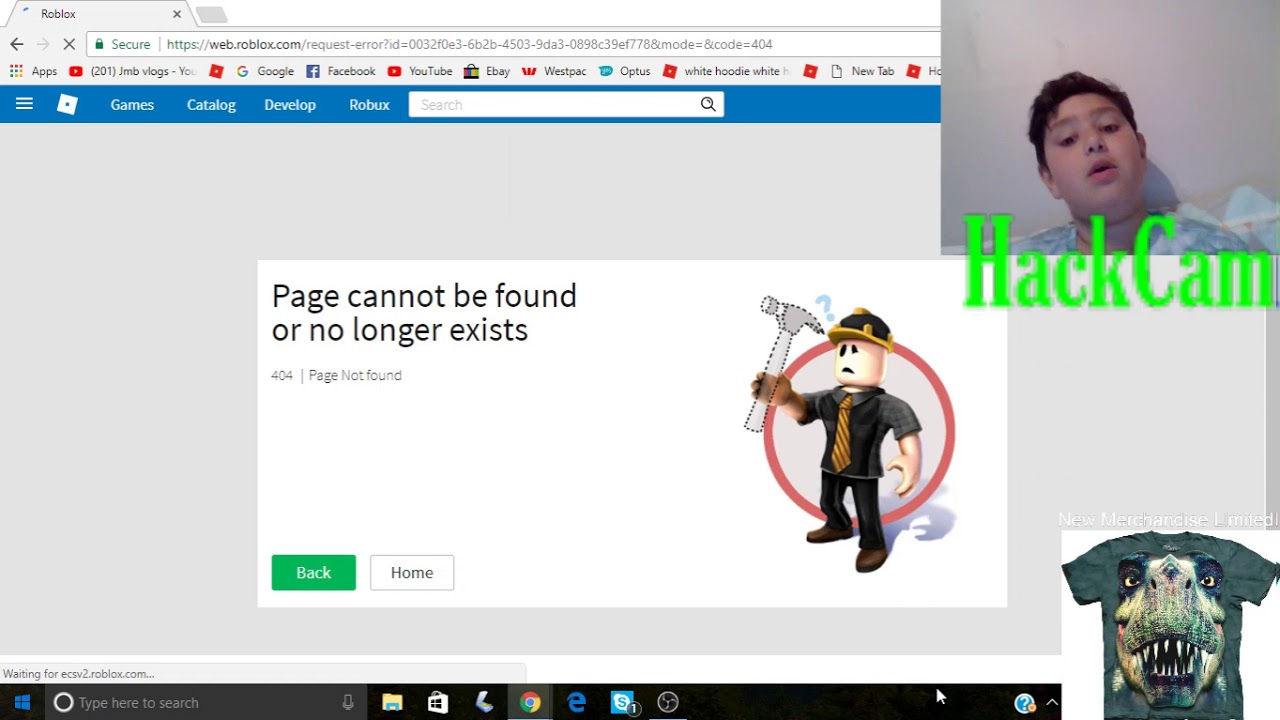Click the green Back button
1280x720 pixels.
click(x=313, y=572)
